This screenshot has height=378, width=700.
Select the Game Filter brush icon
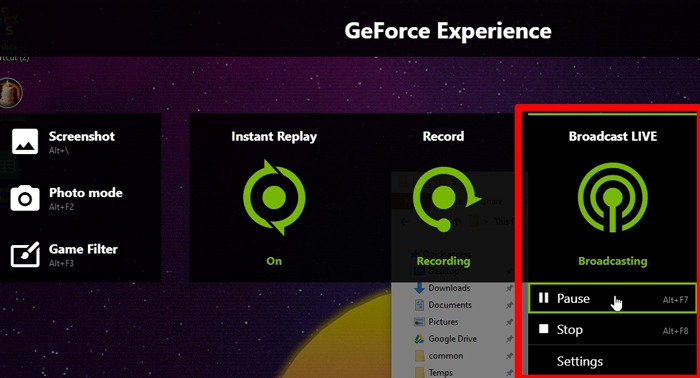pyautogui.click(x=25, y=254)
